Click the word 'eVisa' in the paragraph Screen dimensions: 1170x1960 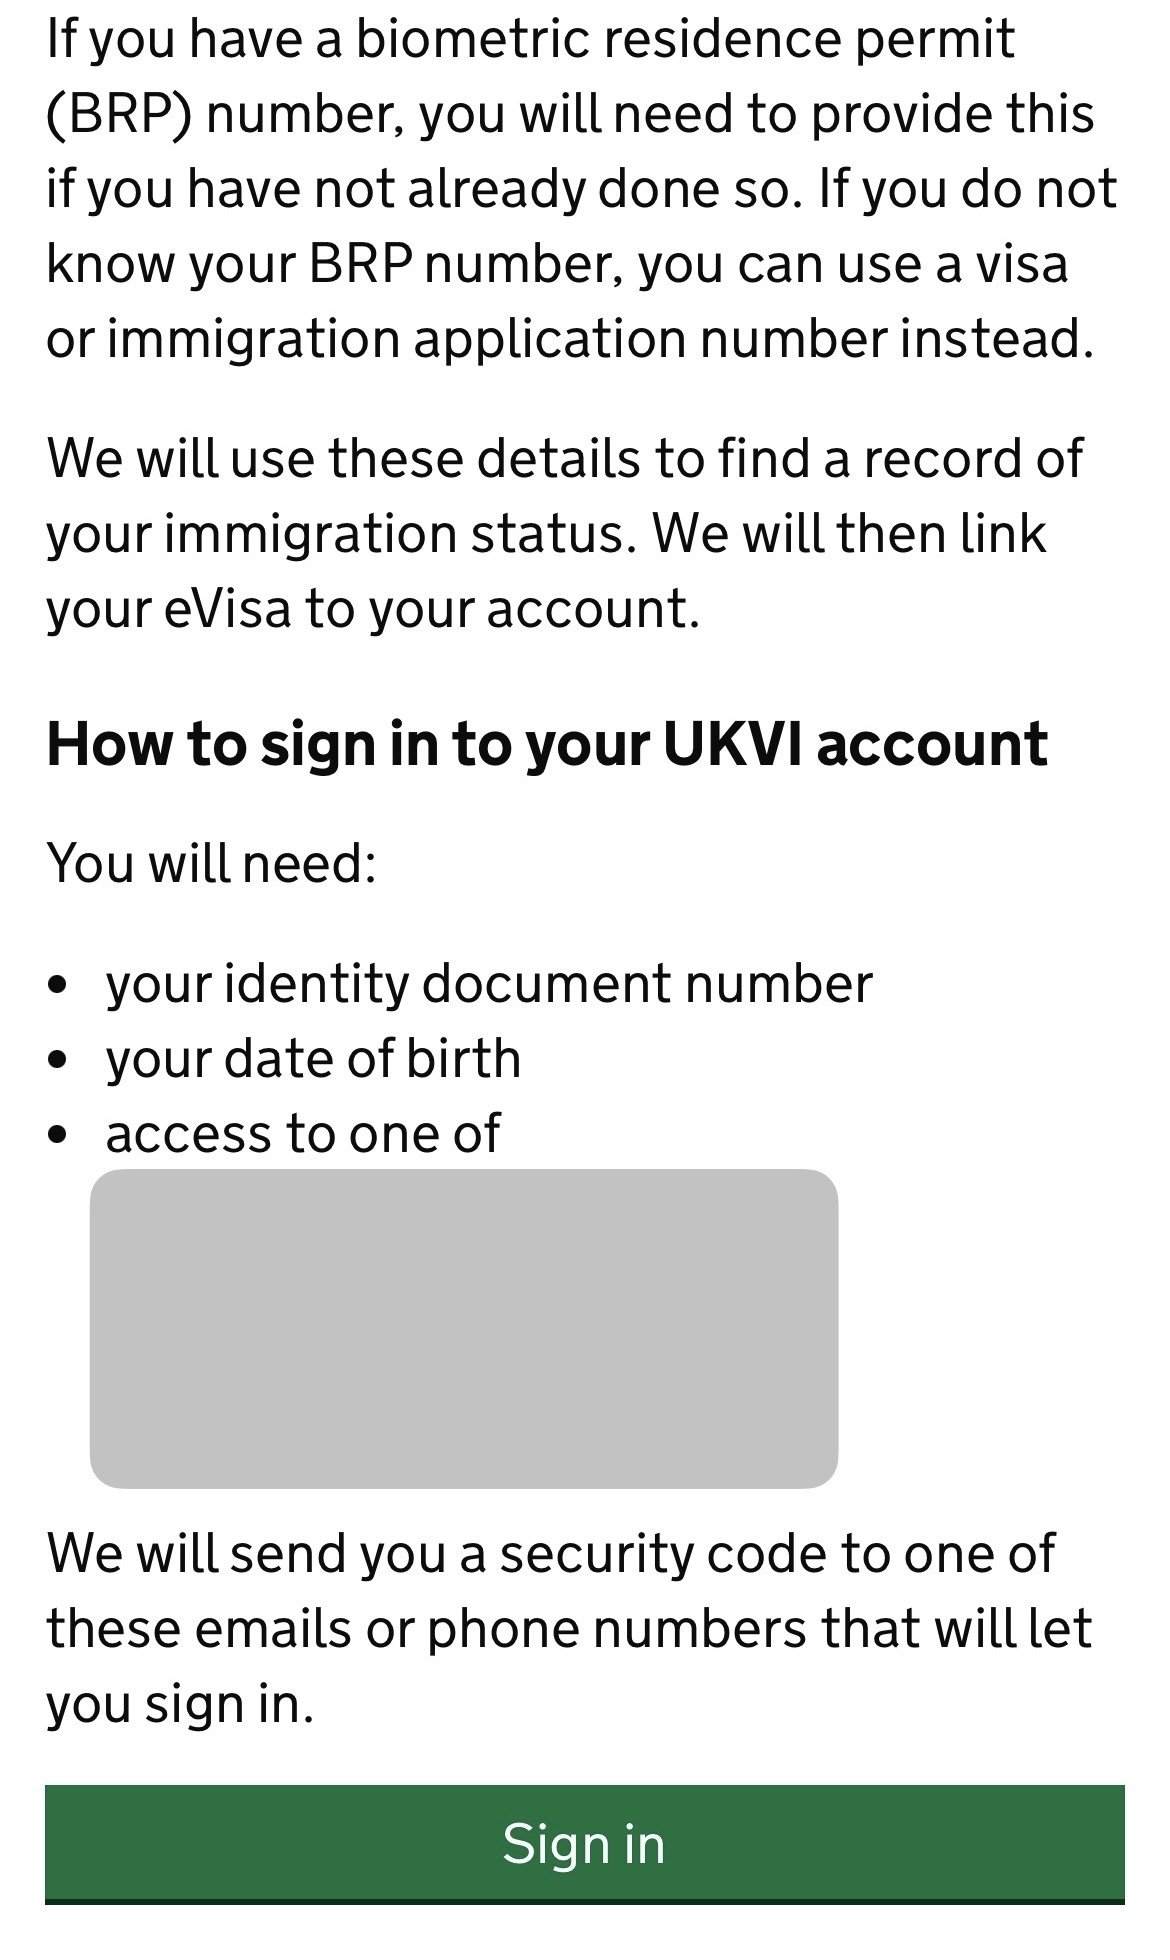227,609
